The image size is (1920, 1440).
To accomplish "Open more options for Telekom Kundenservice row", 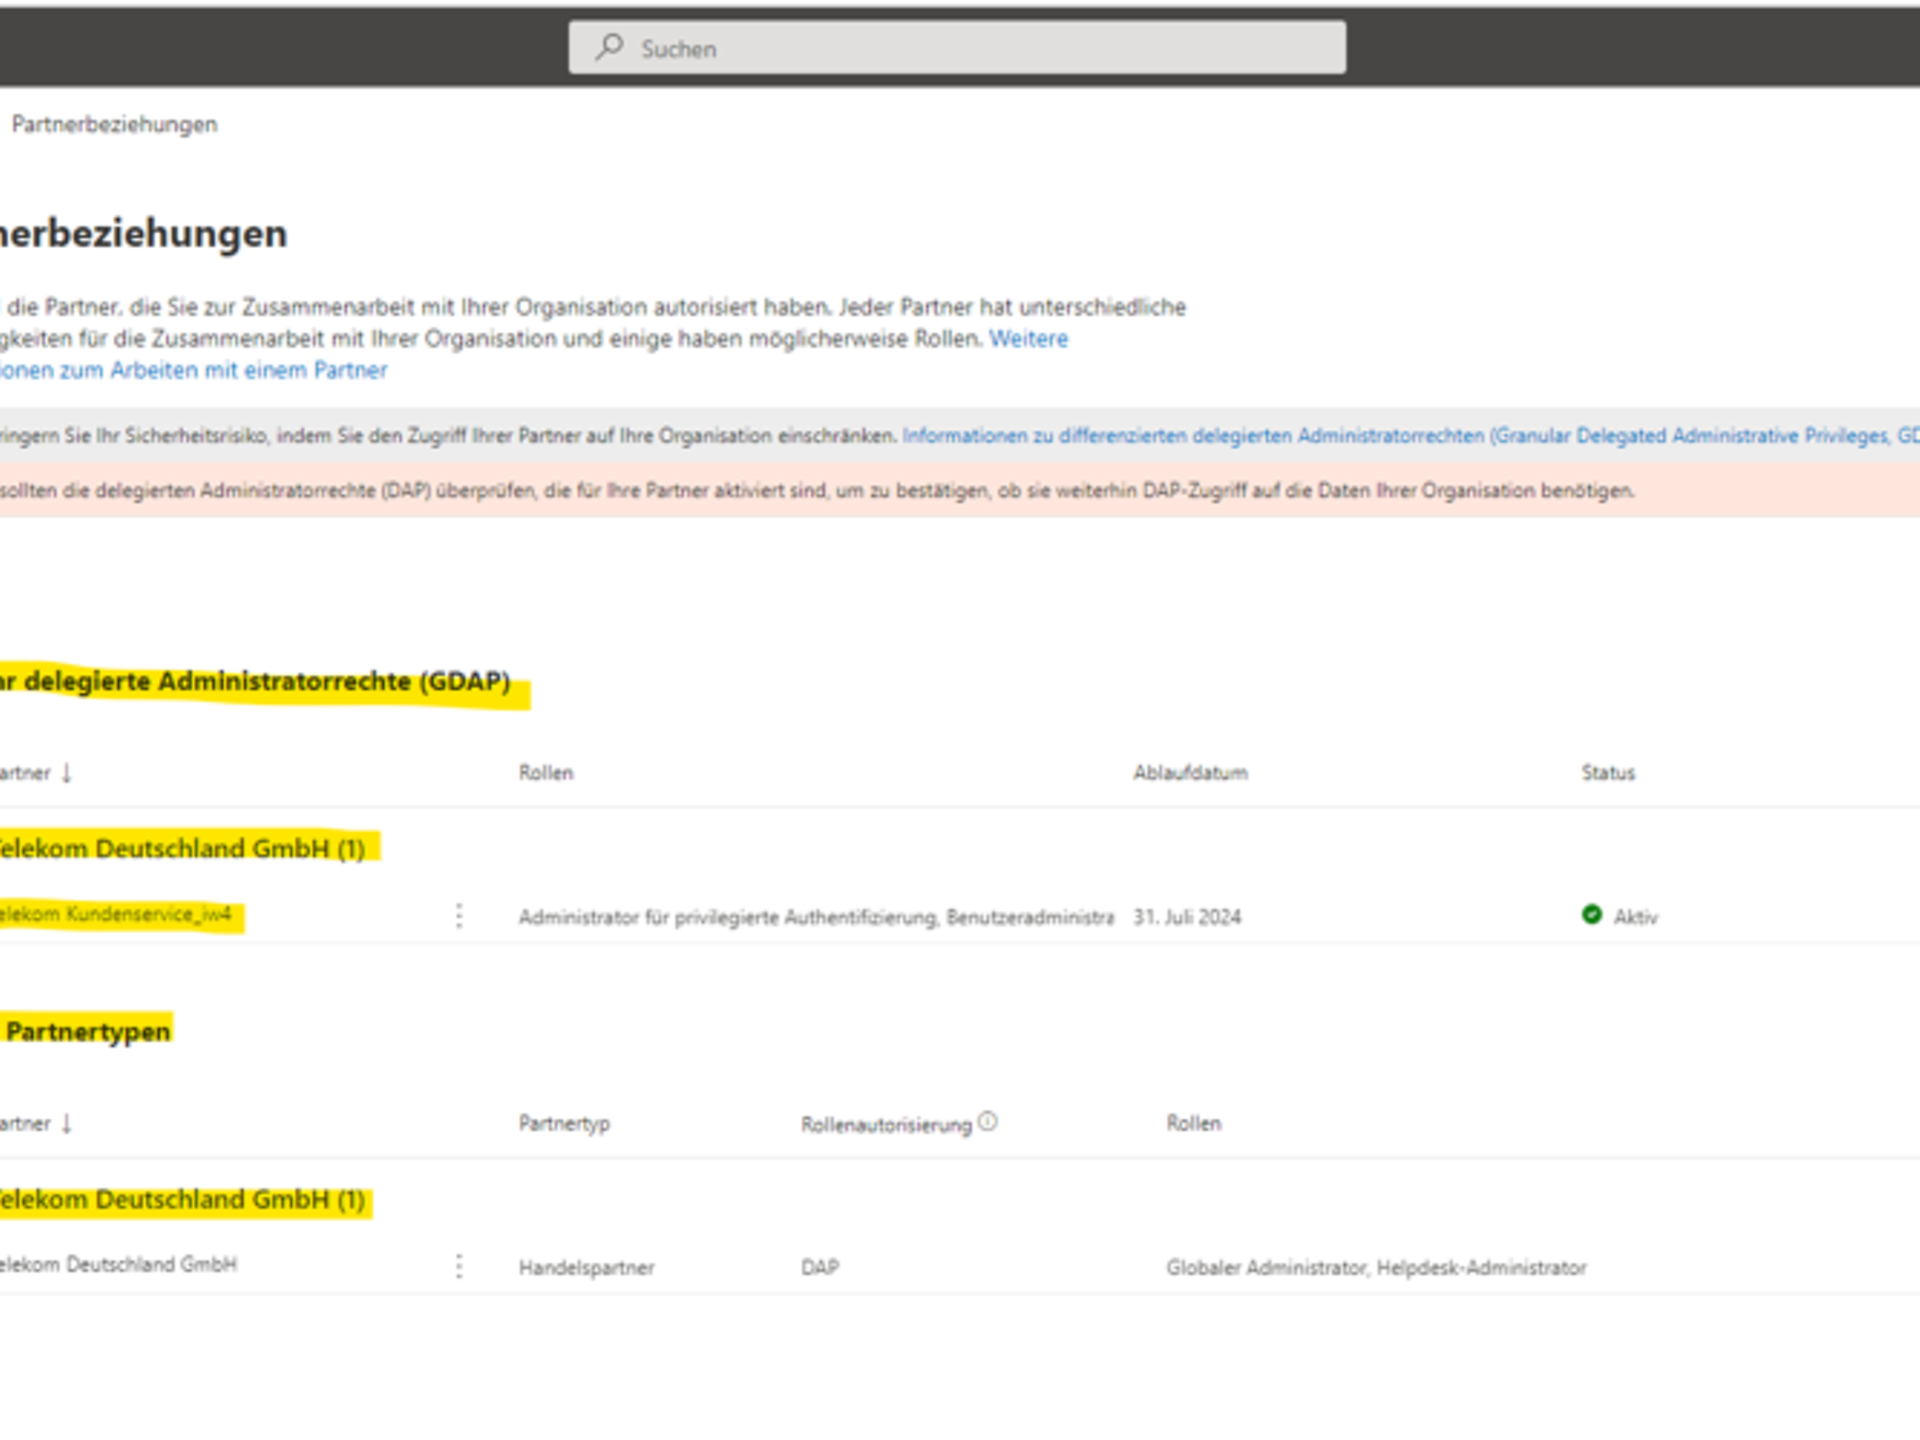I will [x=459, y=916].
